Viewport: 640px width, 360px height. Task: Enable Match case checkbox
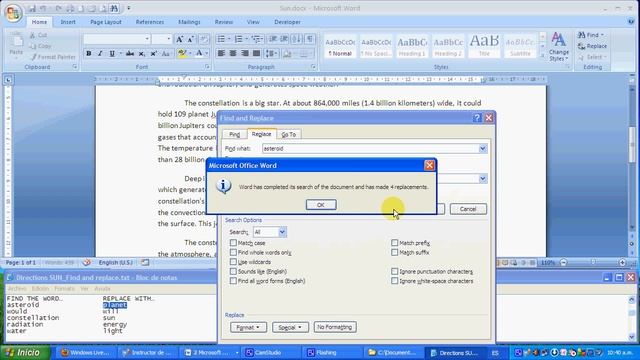coord(233,243)
